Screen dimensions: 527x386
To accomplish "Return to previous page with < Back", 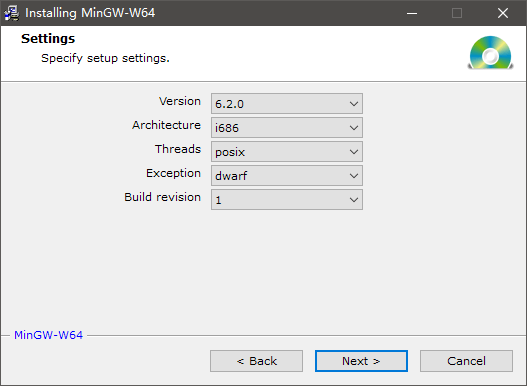I will click(x=256, y=361).
